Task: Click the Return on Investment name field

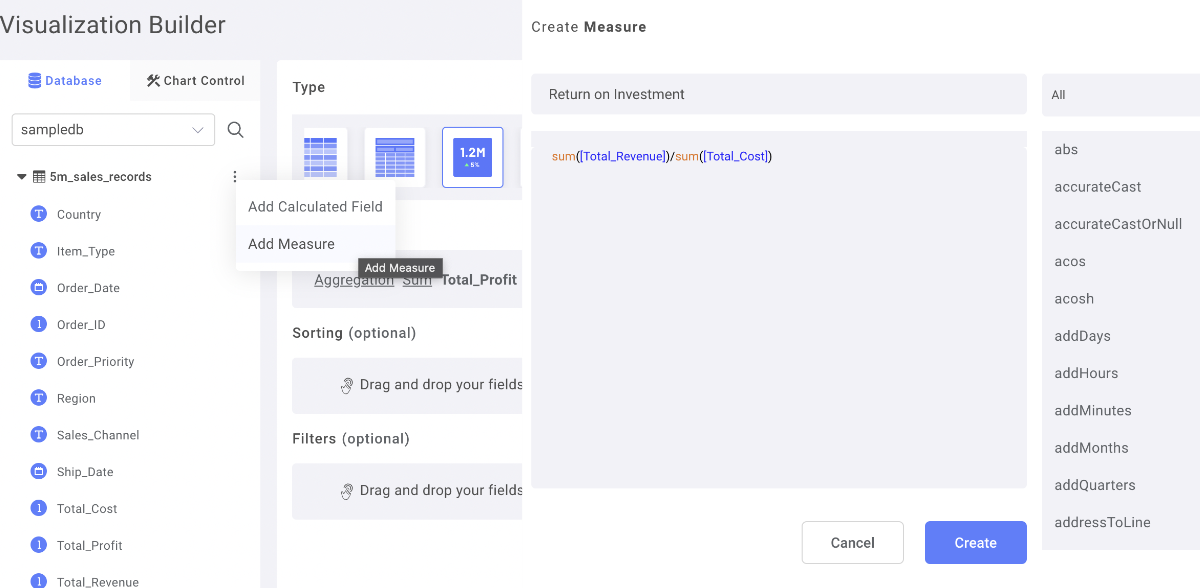Action: tap(778, 94)
